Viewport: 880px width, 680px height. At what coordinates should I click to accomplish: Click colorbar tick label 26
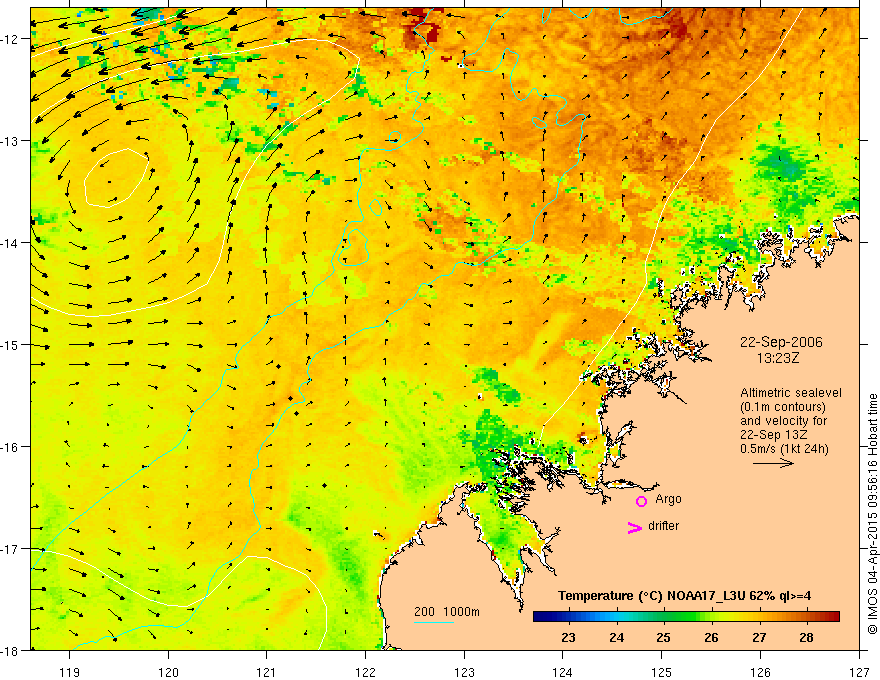coord(711,637)
